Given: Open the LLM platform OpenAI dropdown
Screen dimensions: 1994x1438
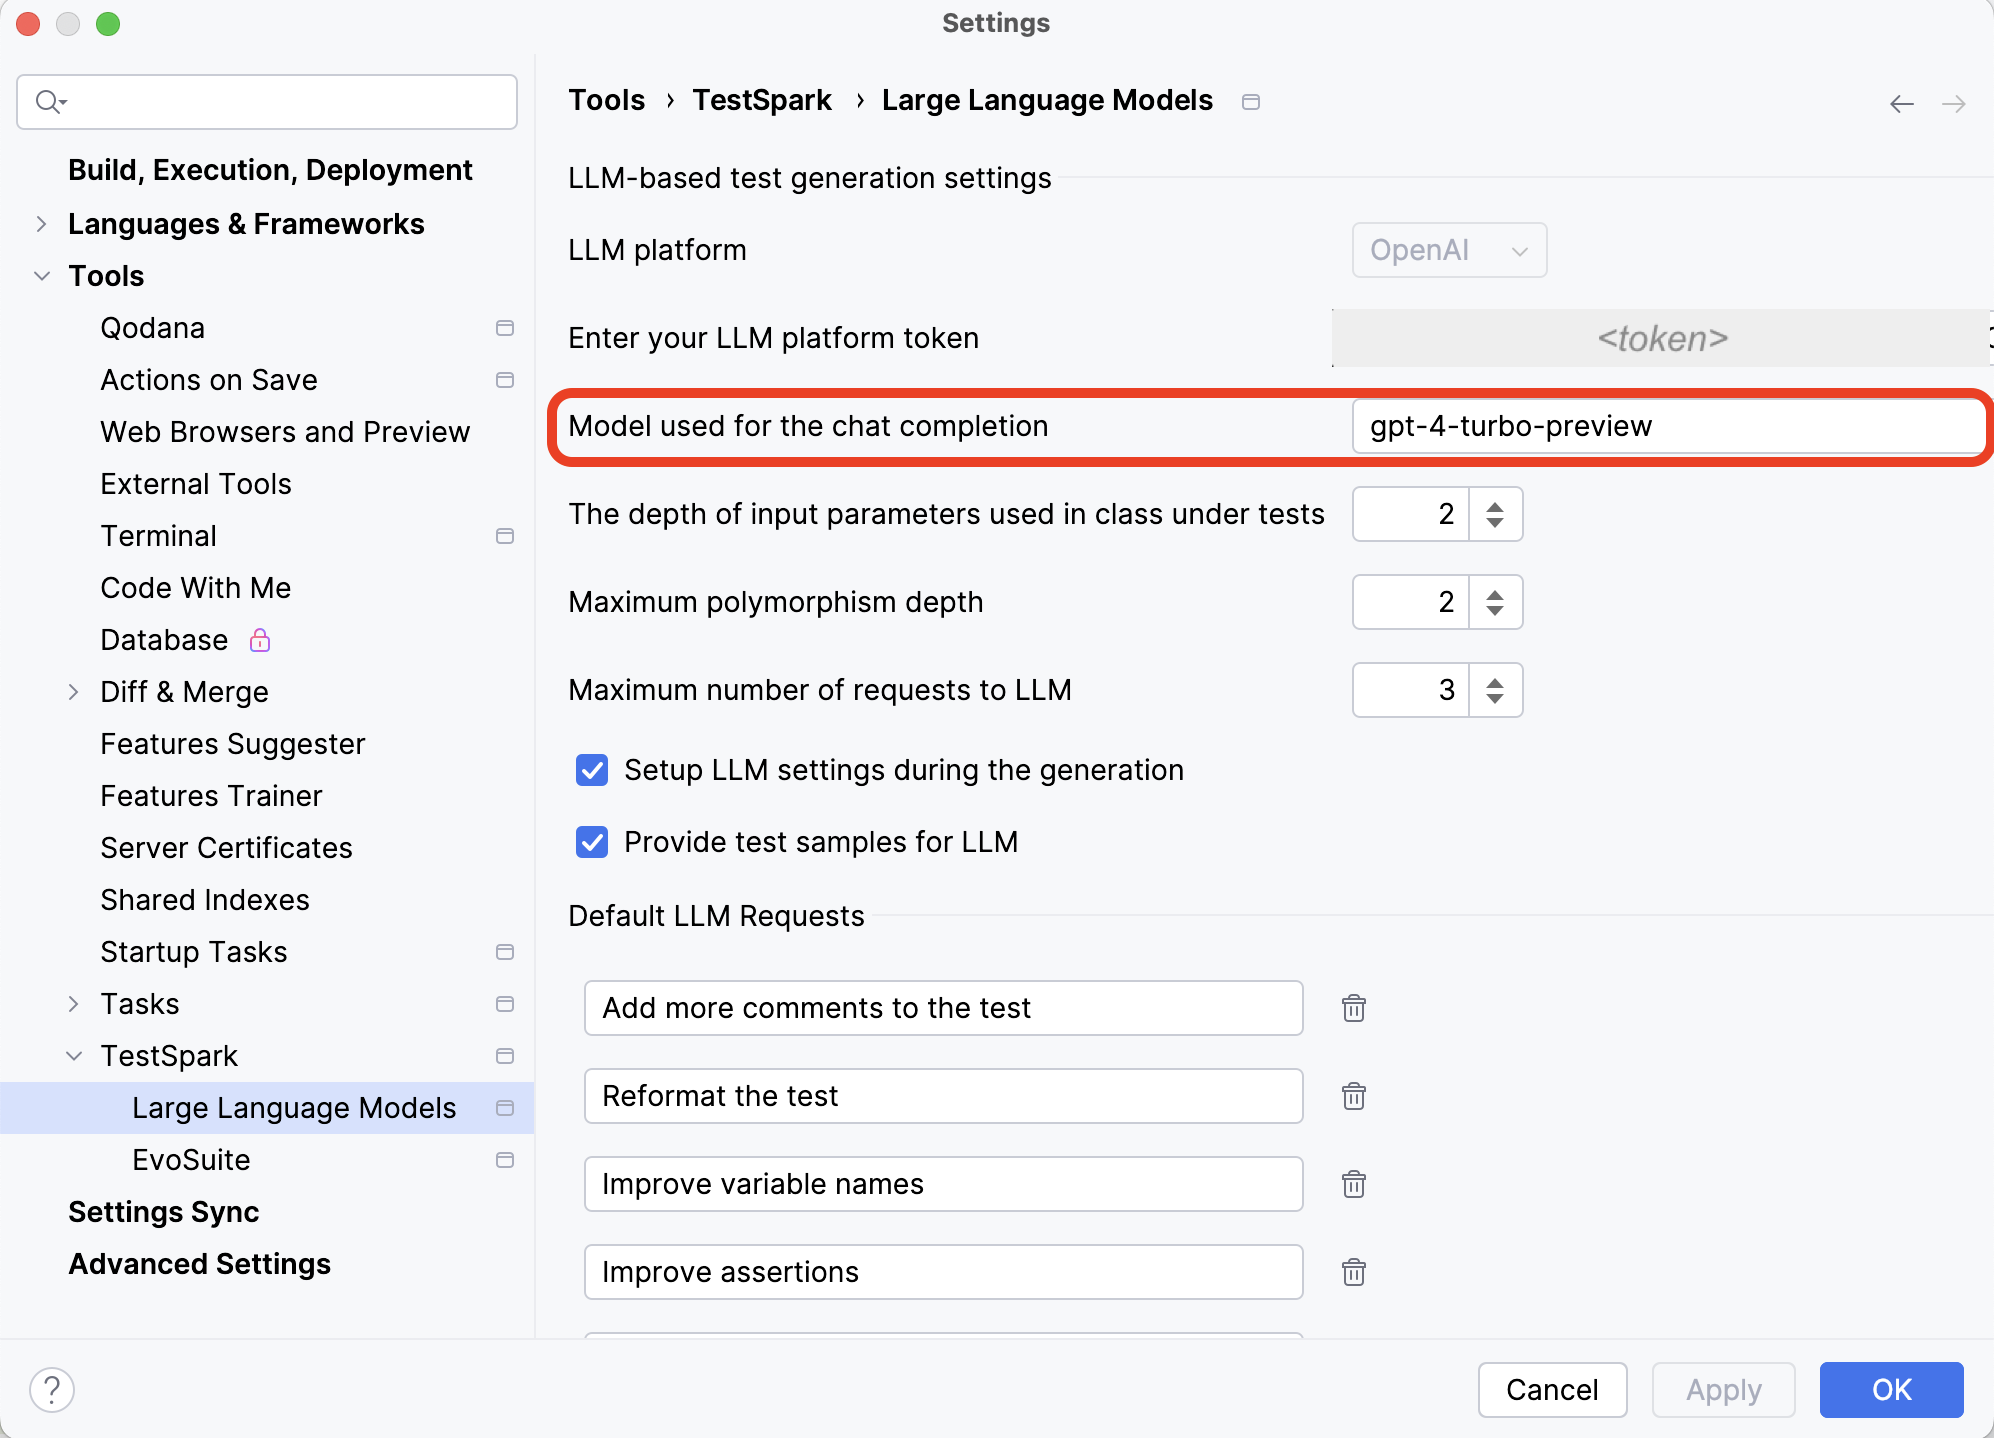Looking at the screenshot, I should tap(1449, 250).
